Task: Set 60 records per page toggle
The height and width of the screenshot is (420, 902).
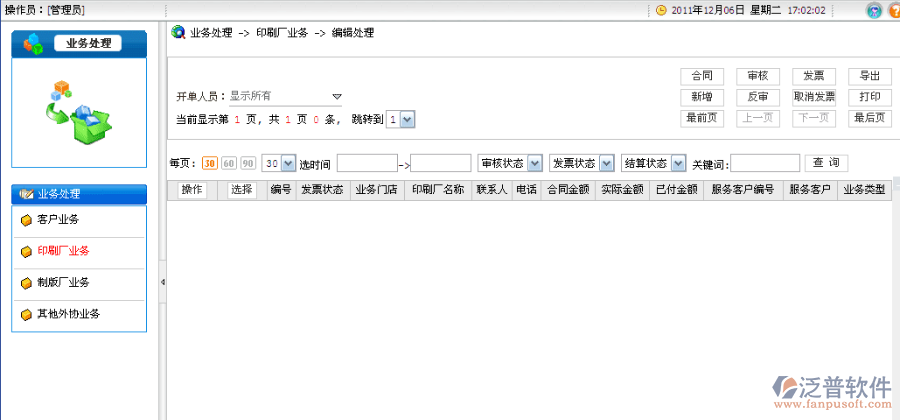Action: [x=228, y=163]
